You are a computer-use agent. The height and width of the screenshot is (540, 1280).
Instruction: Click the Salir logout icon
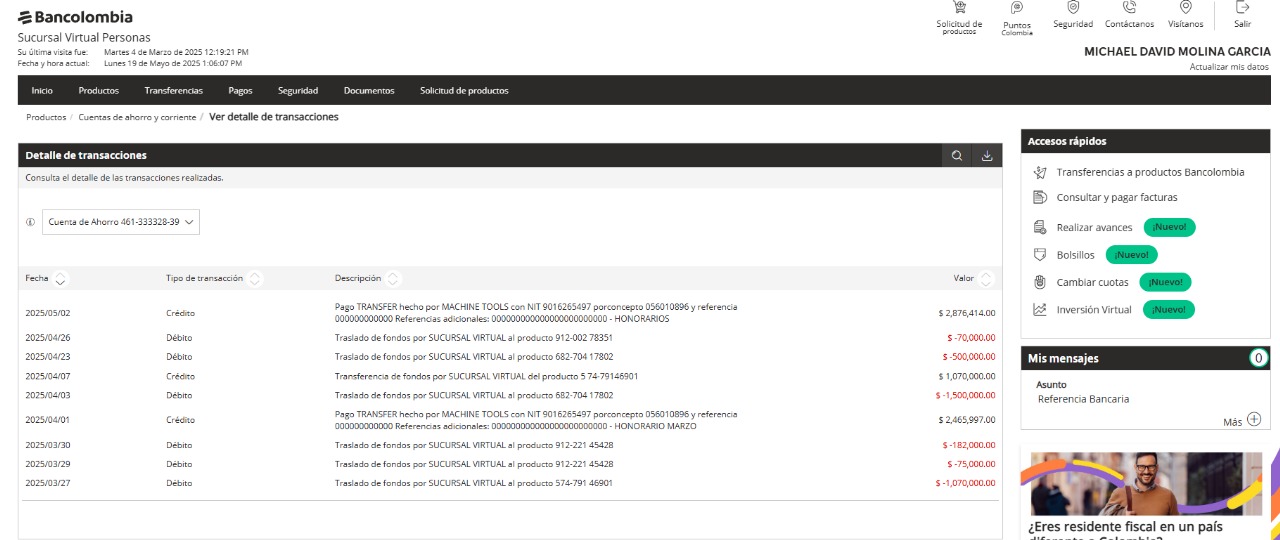[x=1242, y=7]
